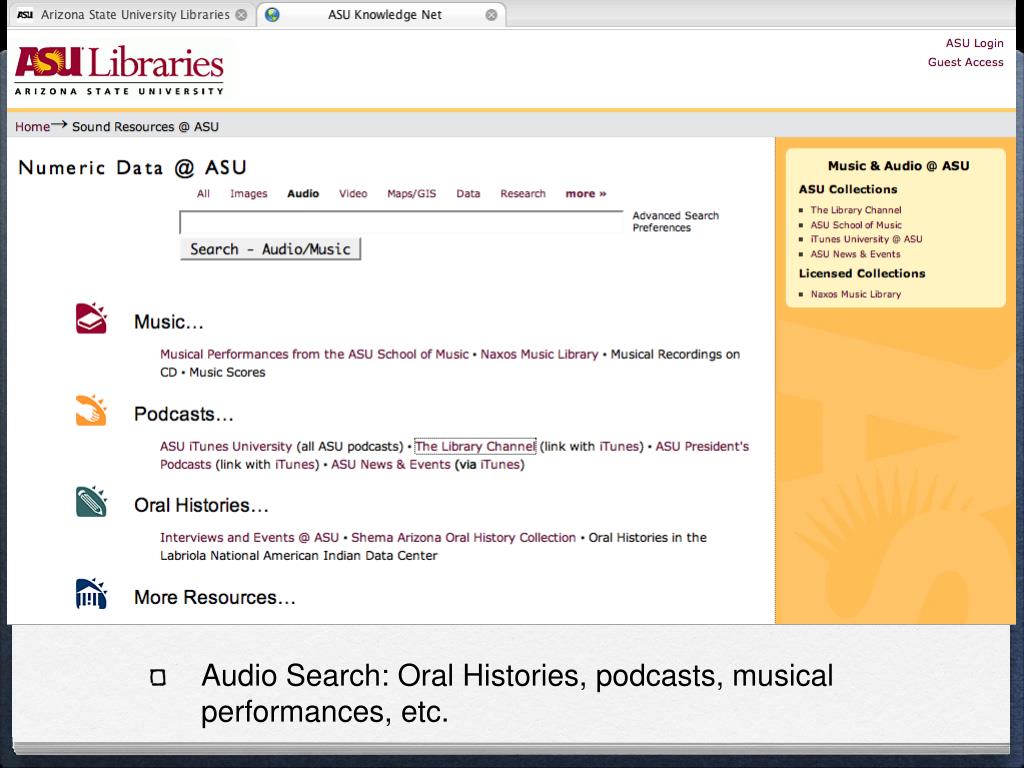Viewport: 1024px width, 768px height.
Task: Open Shema Arizona Oral History Collection
Action: click(x=463, y=537)
